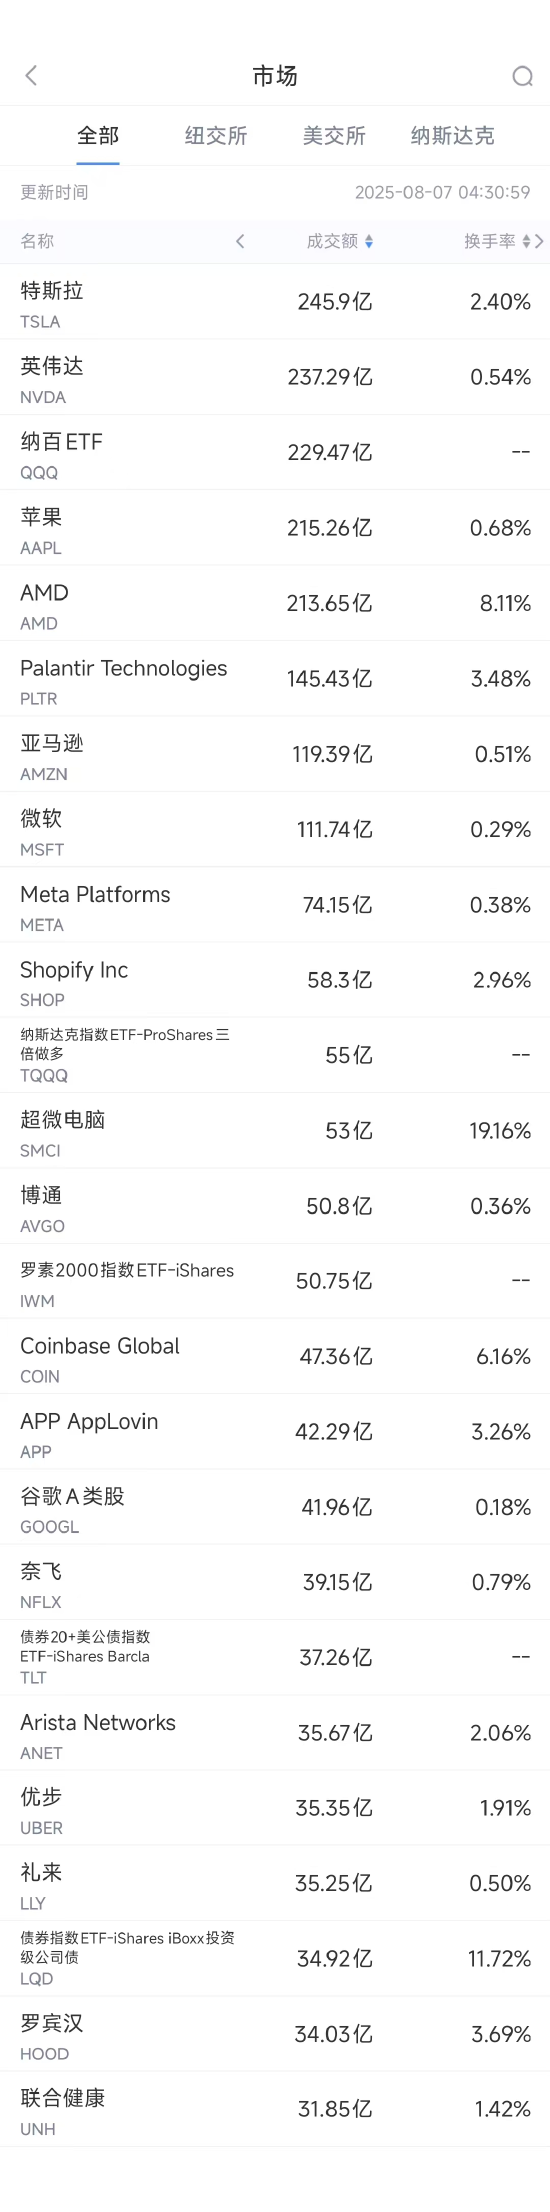Viewport: 550px width, 2212px height.
Task: Open the search magnifier icon
Action: click(x=522, y=76)
